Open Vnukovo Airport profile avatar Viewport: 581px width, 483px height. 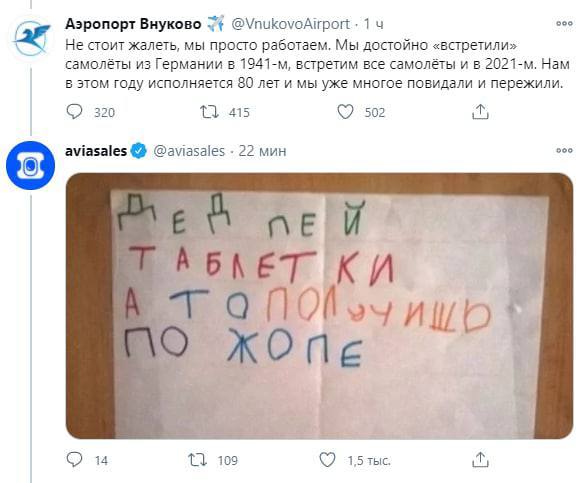click(31, 39)
